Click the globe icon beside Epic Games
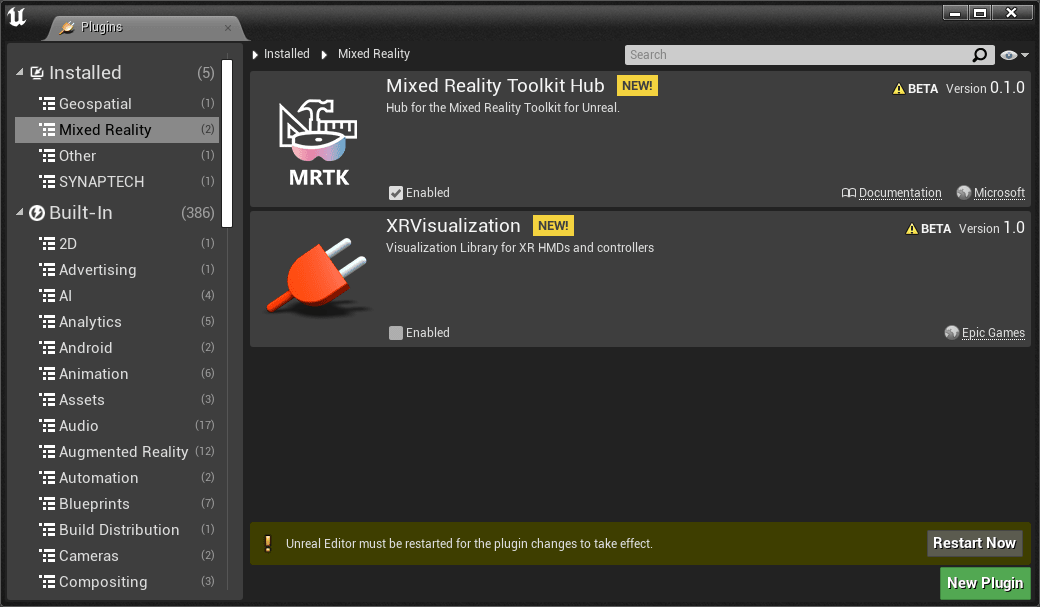Screen dimensions: 1040x607 pyautogui.click(x=952, y=332)
